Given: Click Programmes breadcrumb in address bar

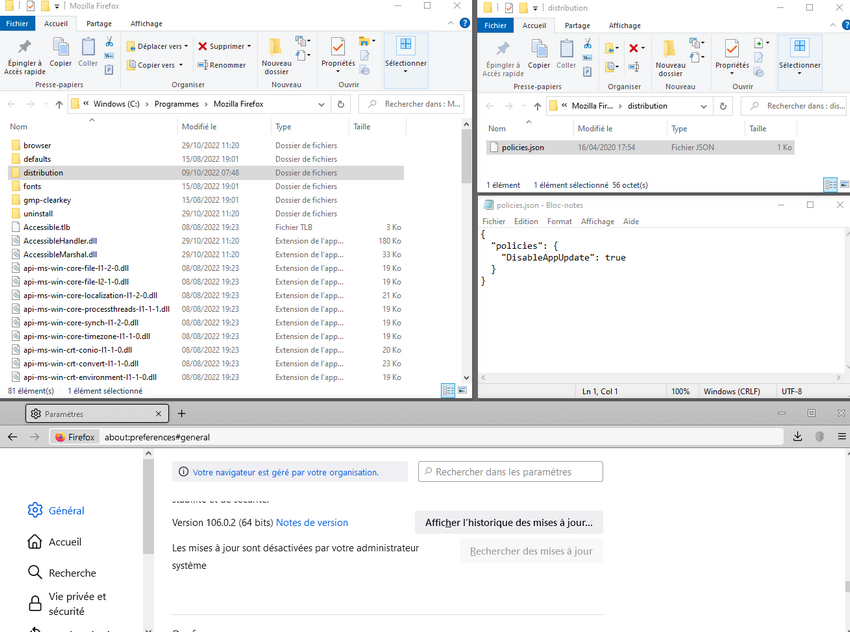Looking at the screenshot, I should 176,104.
